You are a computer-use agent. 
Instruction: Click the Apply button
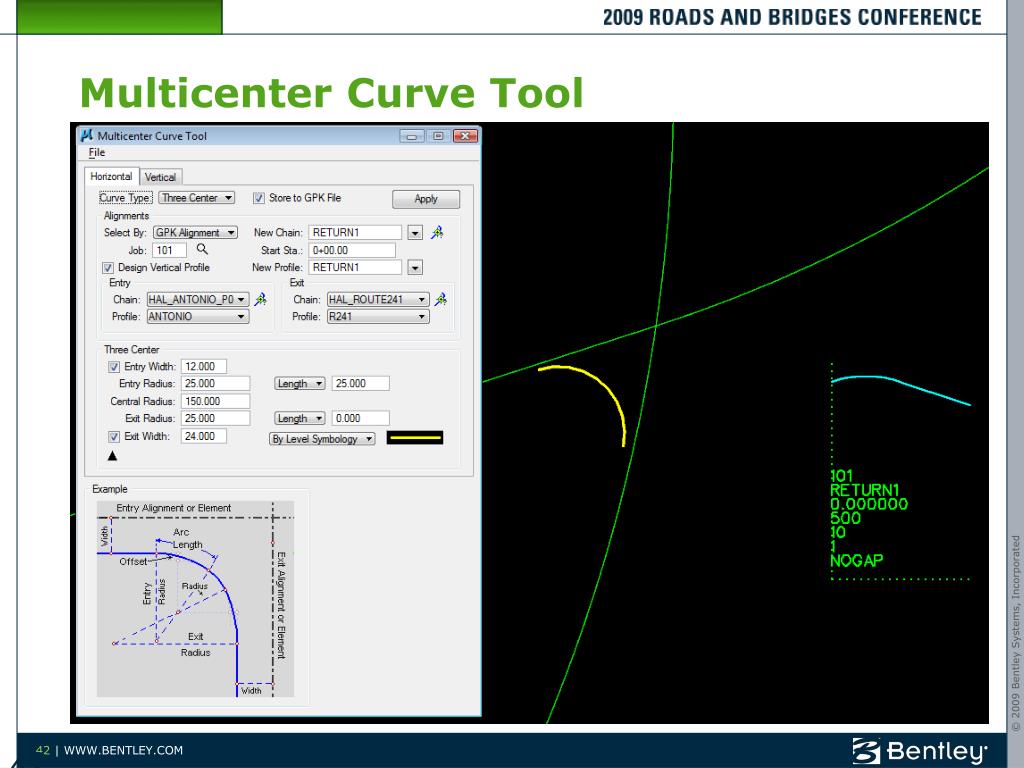point(426,199)
